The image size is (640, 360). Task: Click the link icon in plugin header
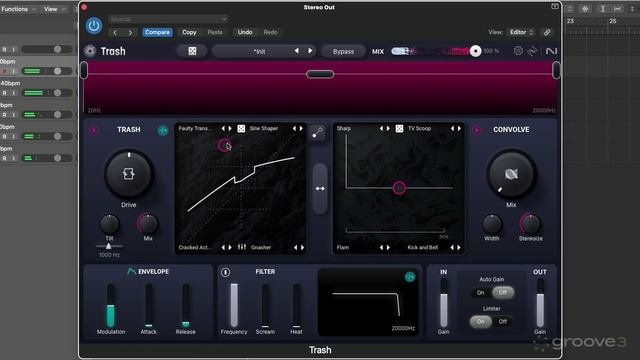pos(547,32)
